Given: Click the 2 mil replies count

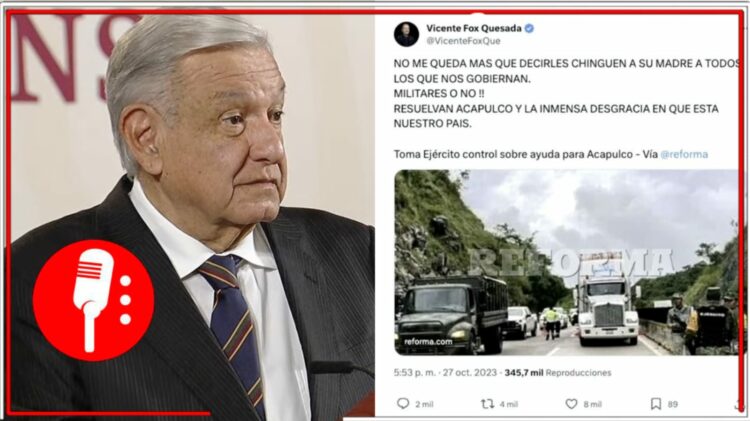Looking at the screenshot, I should 424,405.
